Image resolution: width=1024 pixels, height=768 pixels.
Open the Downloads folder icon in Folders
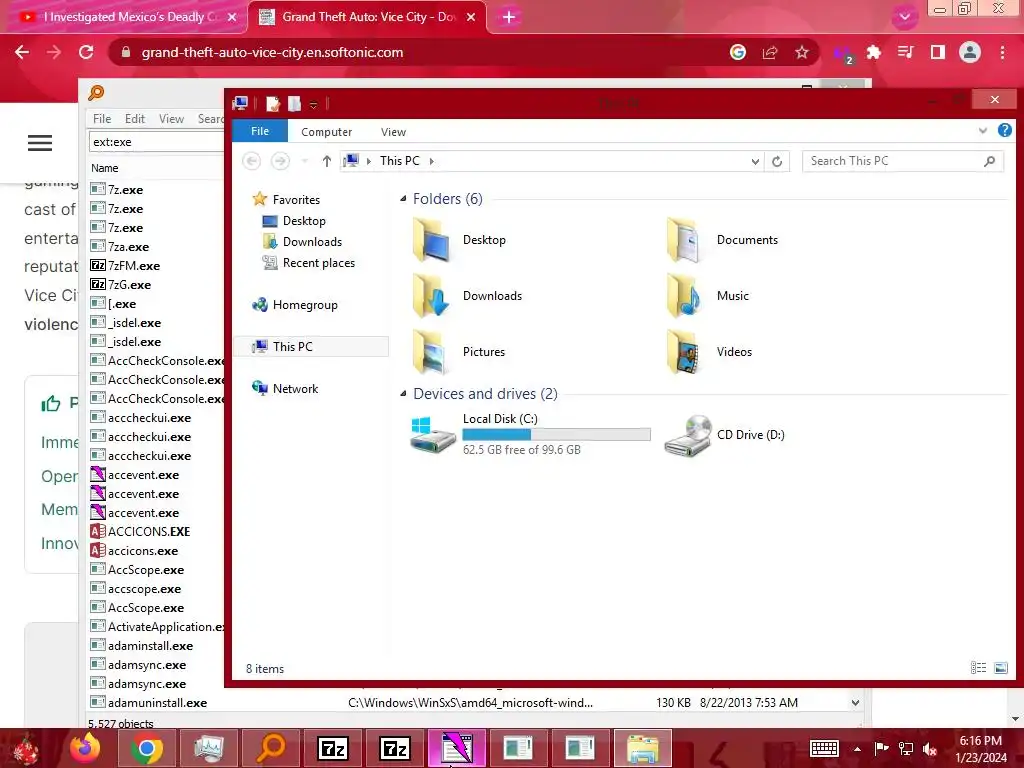(432, 296)
